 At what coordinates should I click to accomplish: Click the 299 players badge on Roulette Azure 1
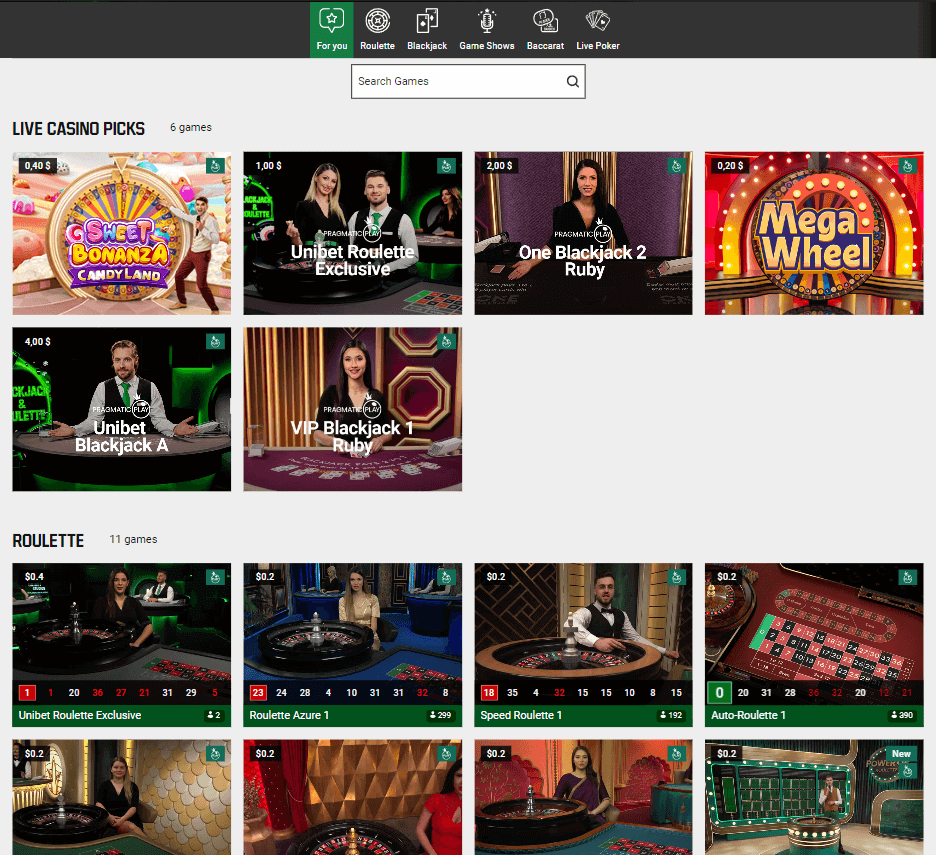(441, 715)
